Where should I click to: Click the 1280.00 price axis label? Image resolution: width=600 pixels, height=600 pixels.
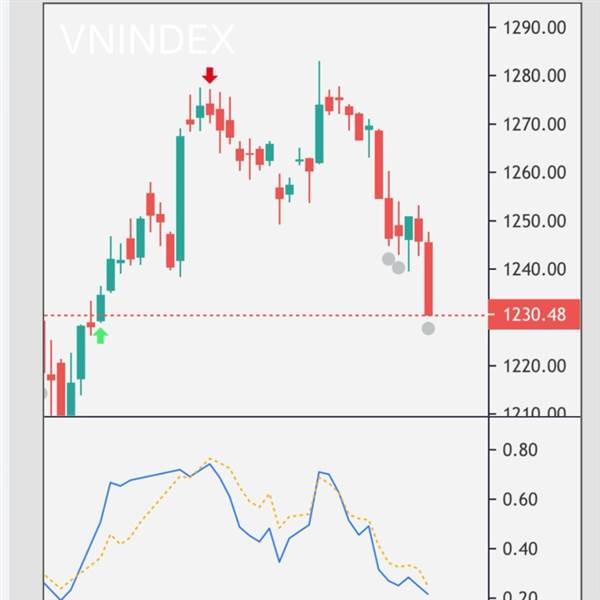pos(535,76)
